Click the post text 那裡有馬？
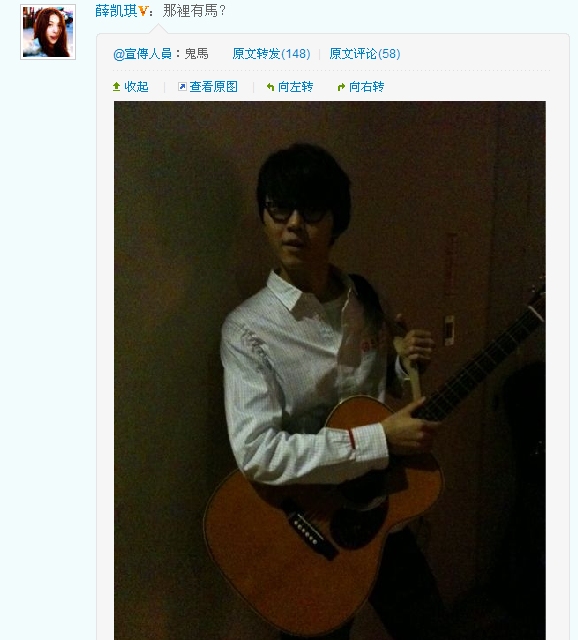The width and height of the screenshot is (578, 640). click(x=194, y=11)
